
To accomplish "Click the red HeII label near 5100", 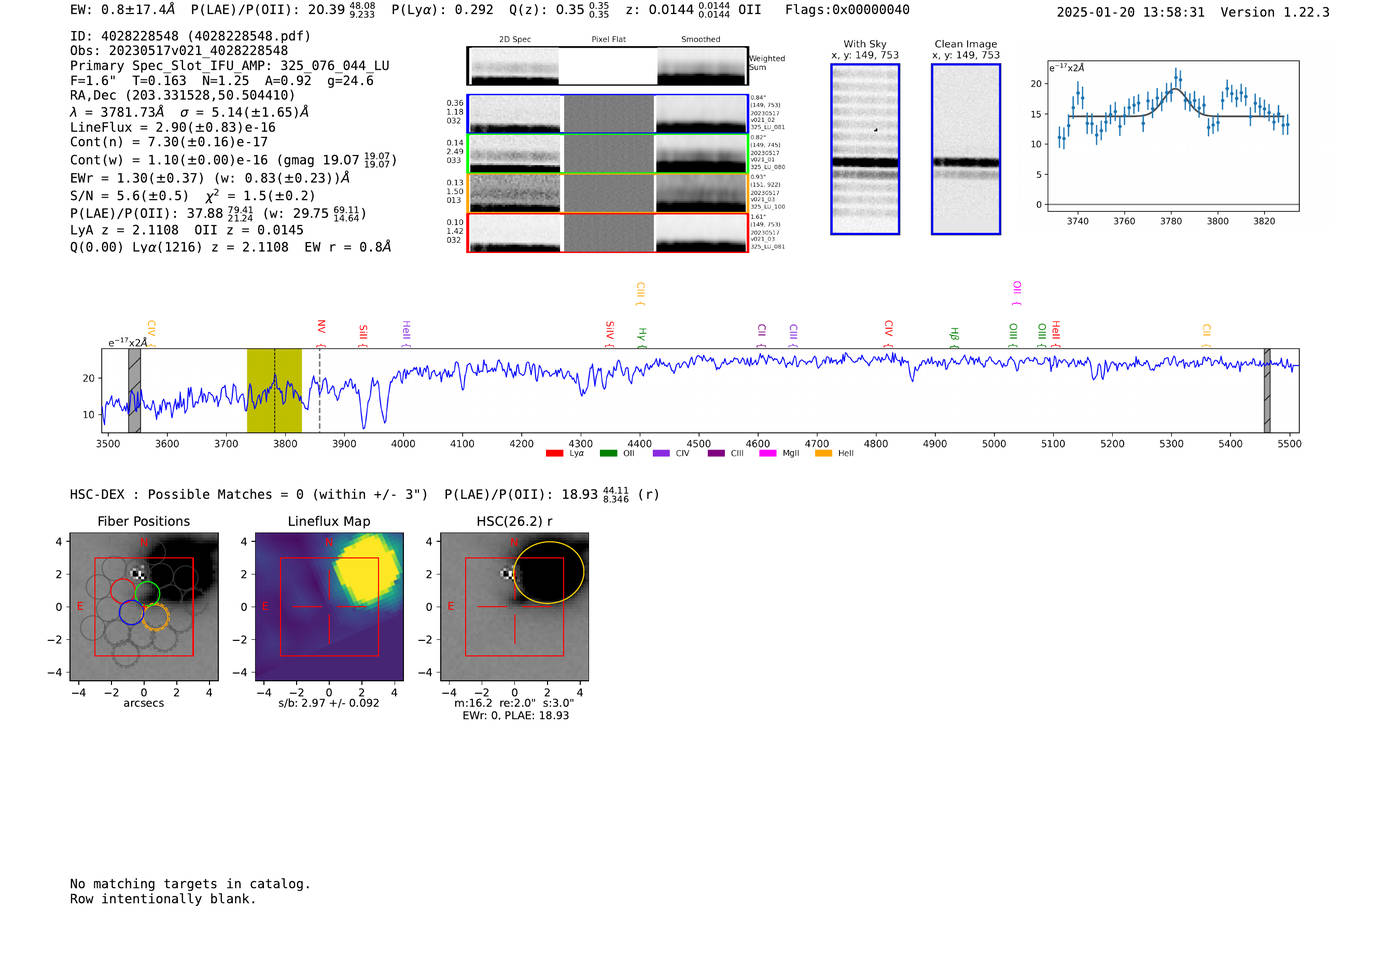I will pos(1056,333).
